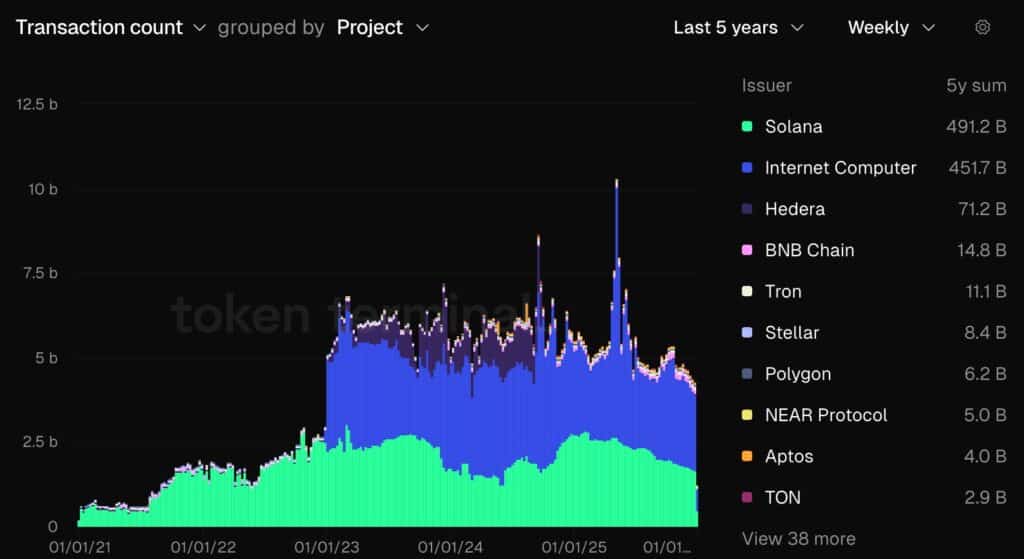This screenshot has width=1024, height=559.
Task: Click the 01/01/22 x-axis date label
Action: 203,547
